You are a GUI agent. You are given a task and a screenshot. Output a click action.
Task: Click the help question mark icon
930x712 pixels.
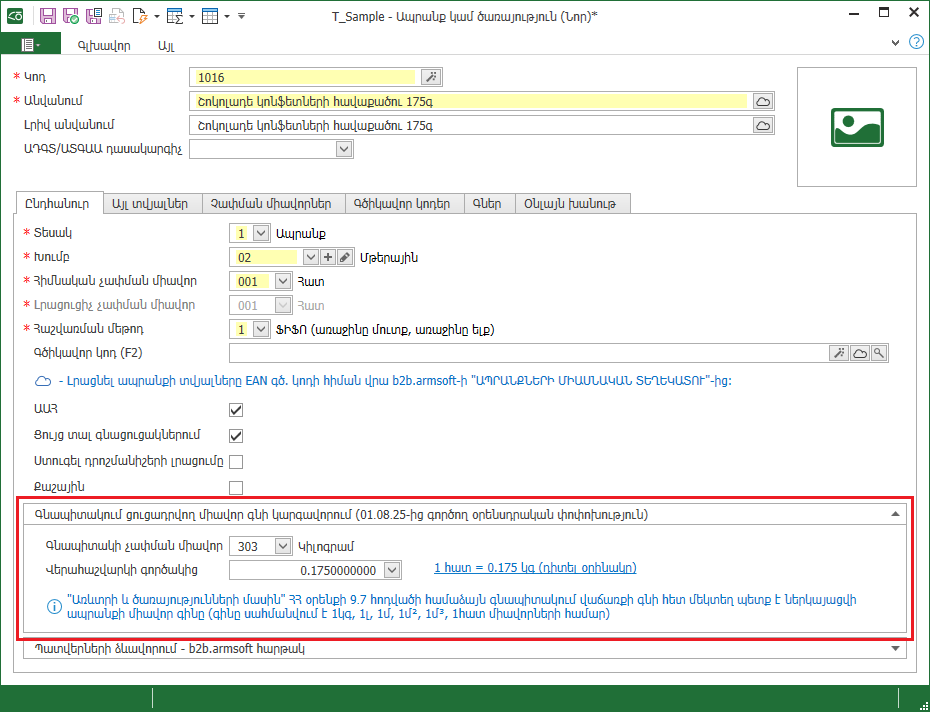coord(916,43)
